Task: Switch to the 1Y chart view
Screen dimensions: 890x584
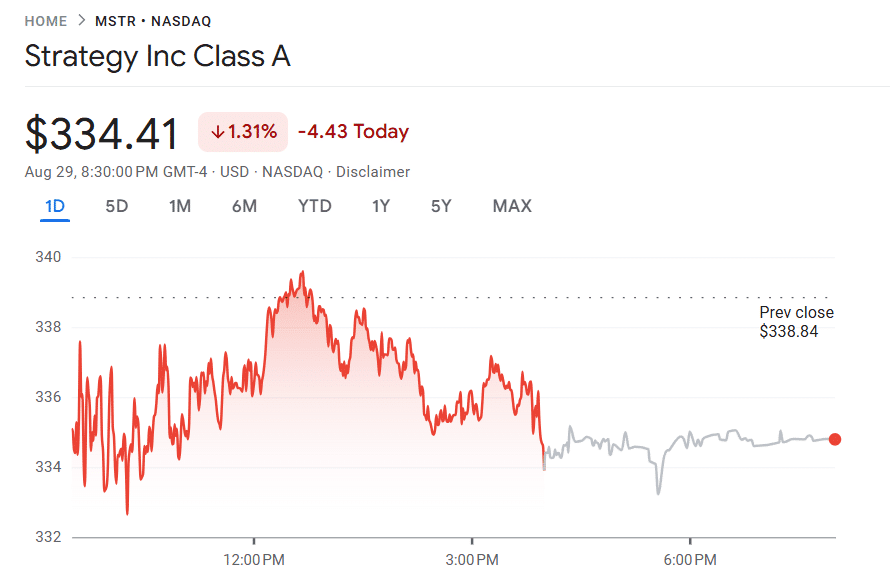Action: point(380,206)
